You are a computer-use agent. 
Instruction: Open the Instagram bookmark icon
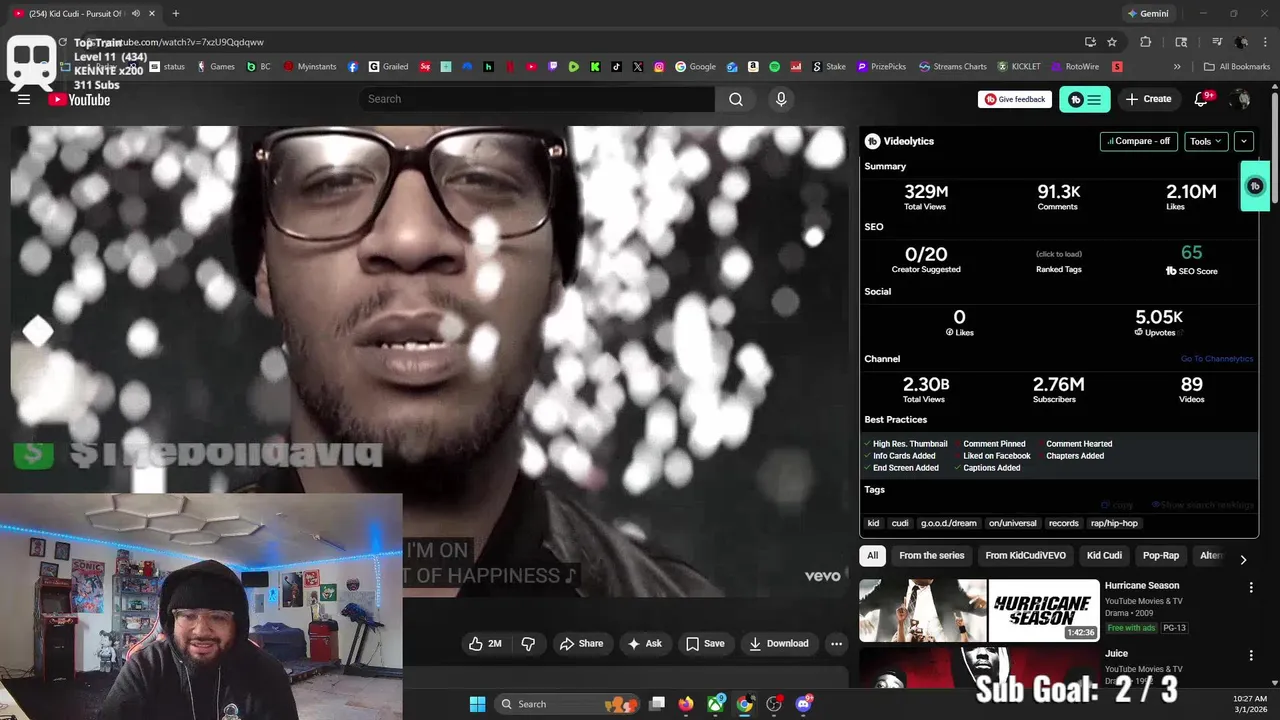click(659, 67)
